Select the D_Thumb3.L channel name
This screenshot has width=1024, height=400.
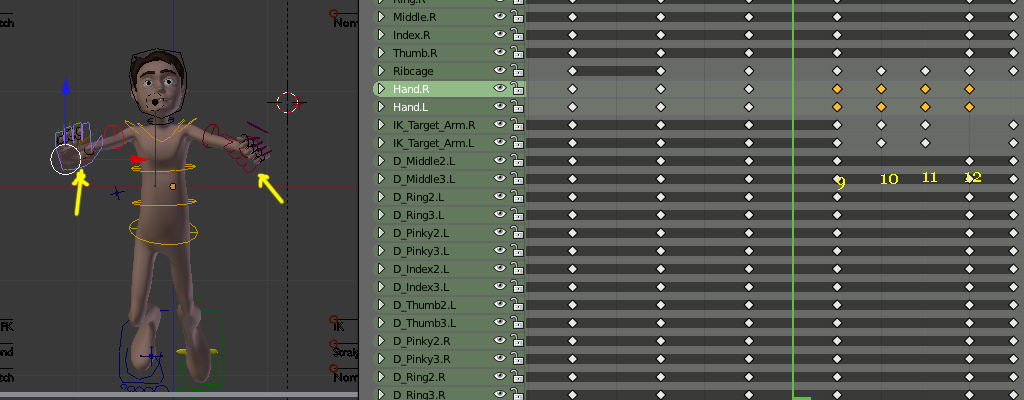tap(424, 323)
